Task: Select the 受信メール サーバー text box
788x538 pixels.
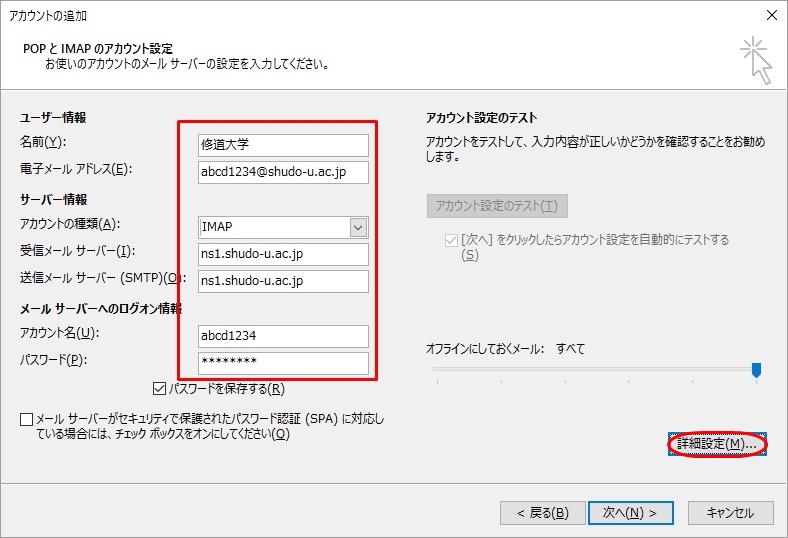Action: 283,254
